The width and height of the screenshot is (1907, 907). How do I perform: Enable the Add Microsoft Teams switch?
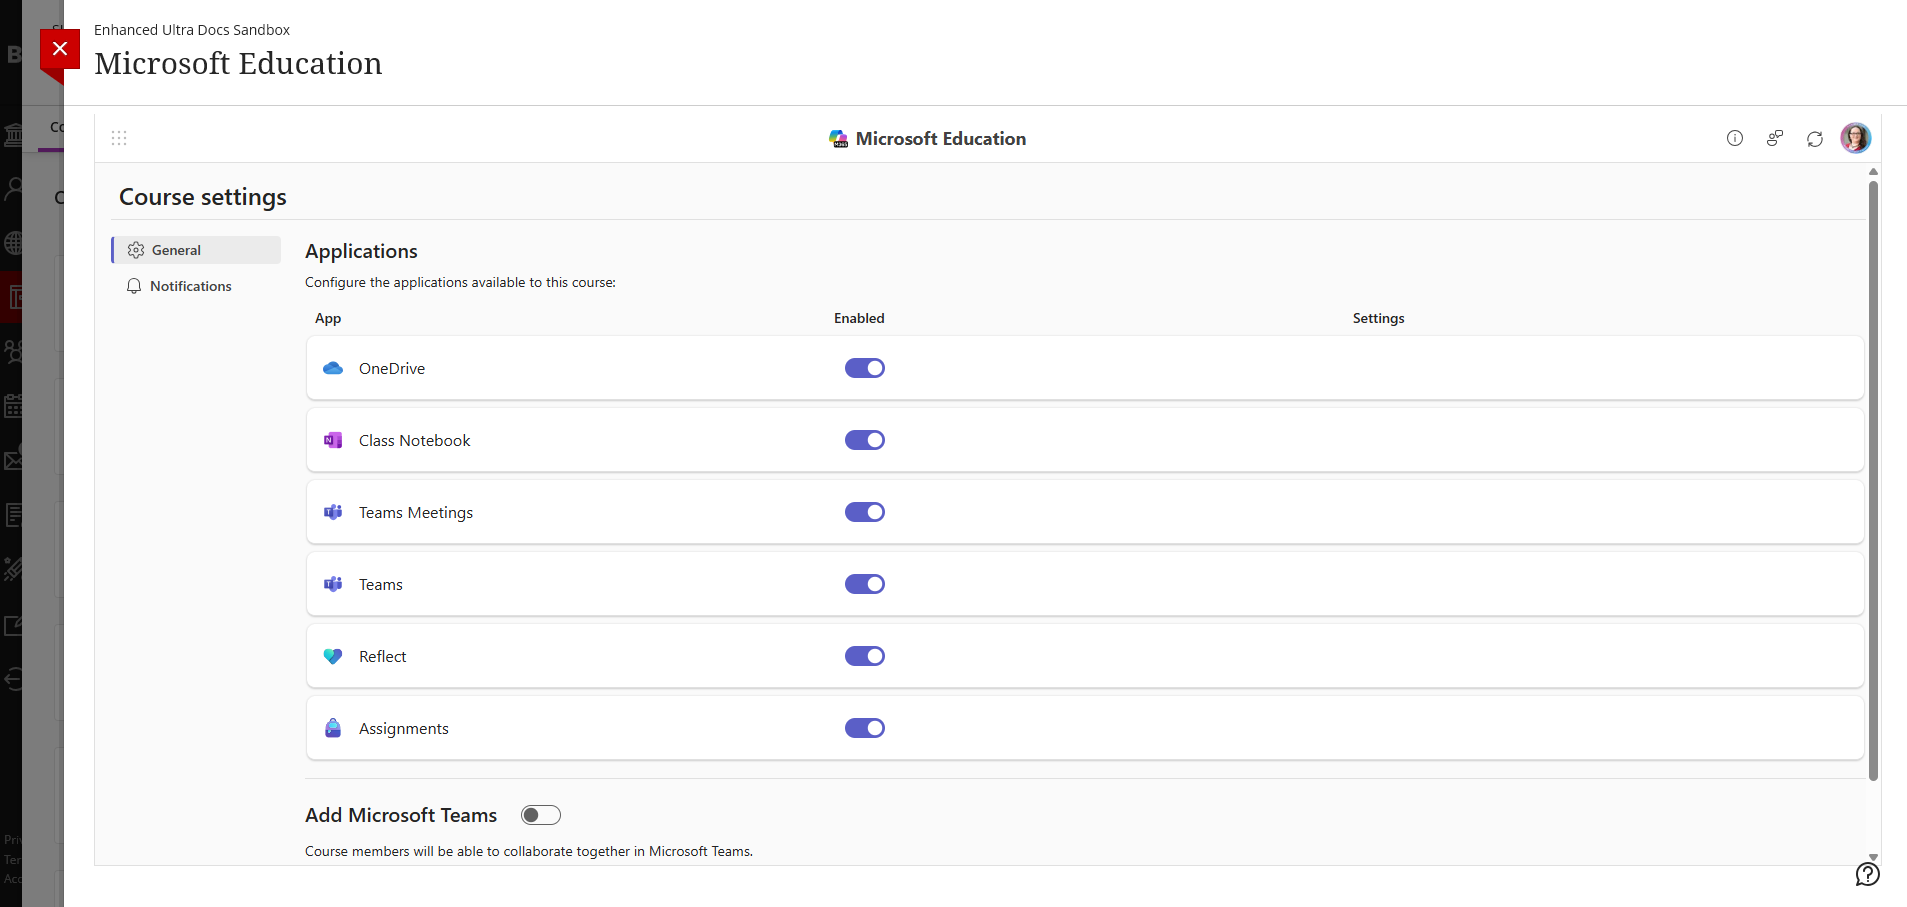click(x=541, y=815)
